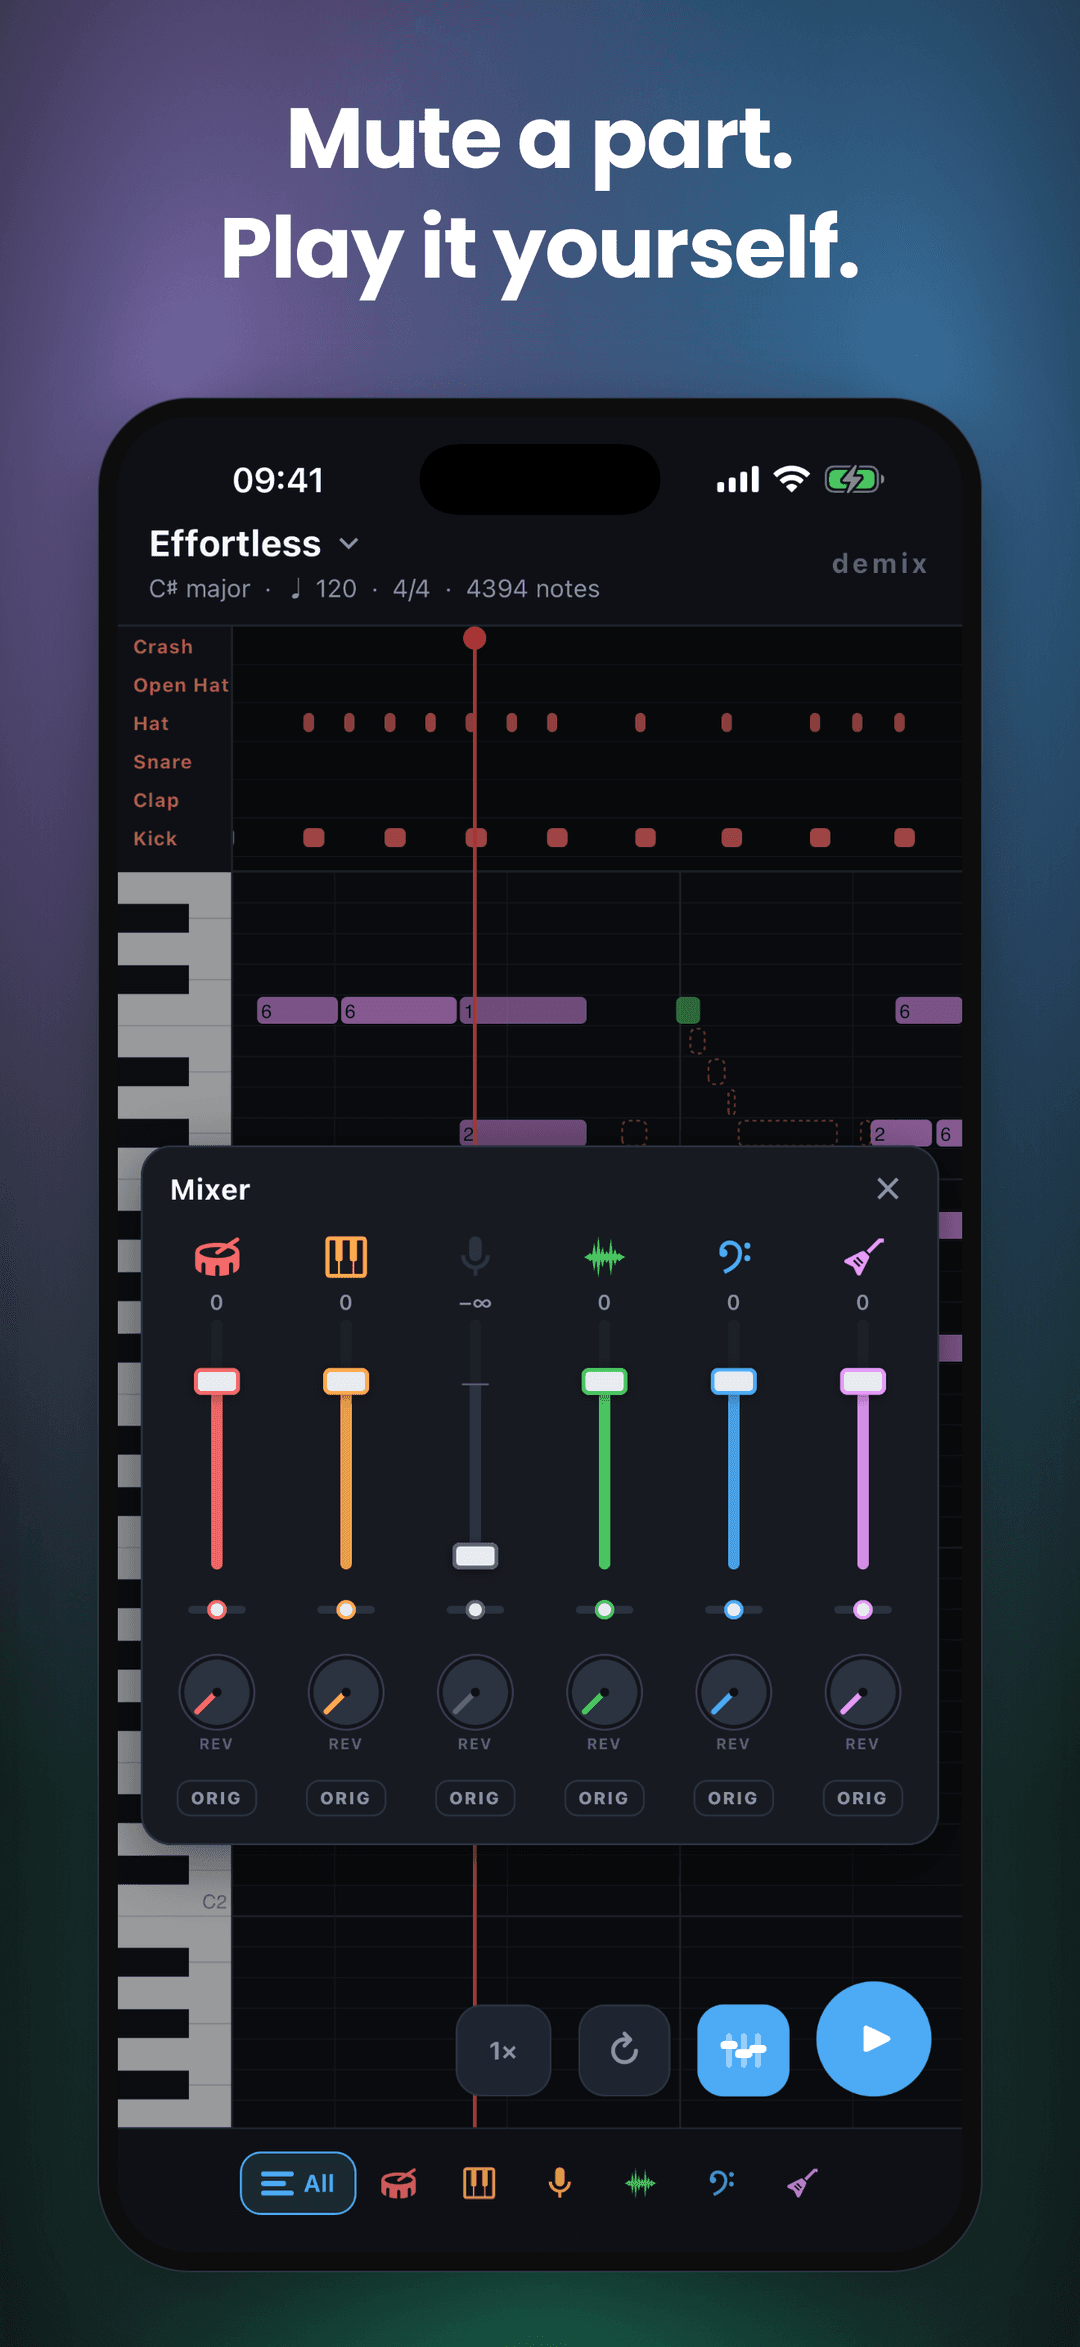This screenshot has height=2347, width=1080.
Task: Select the Kick drum lane label
Action: [155, 838]
